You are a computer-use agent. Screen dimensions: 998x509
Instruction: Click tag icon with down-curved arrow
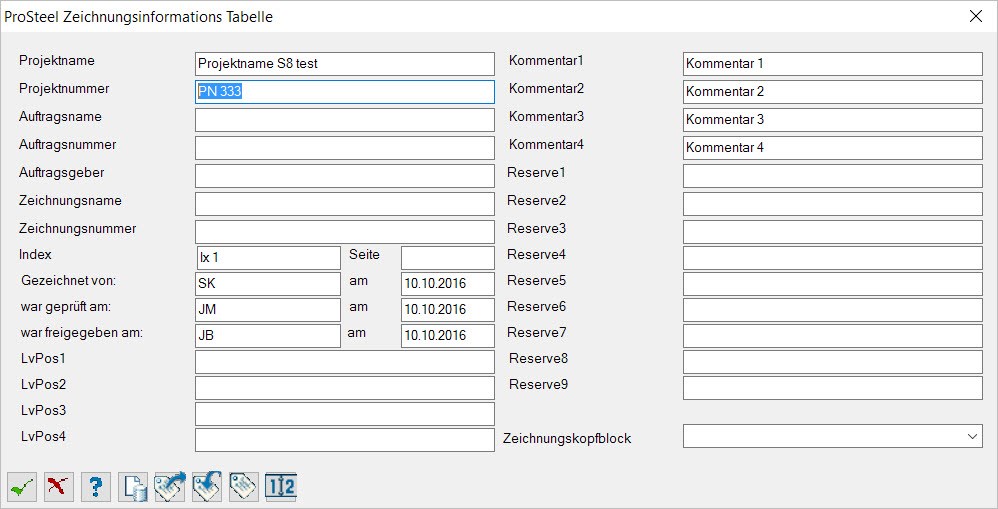[x=207, y=487]
